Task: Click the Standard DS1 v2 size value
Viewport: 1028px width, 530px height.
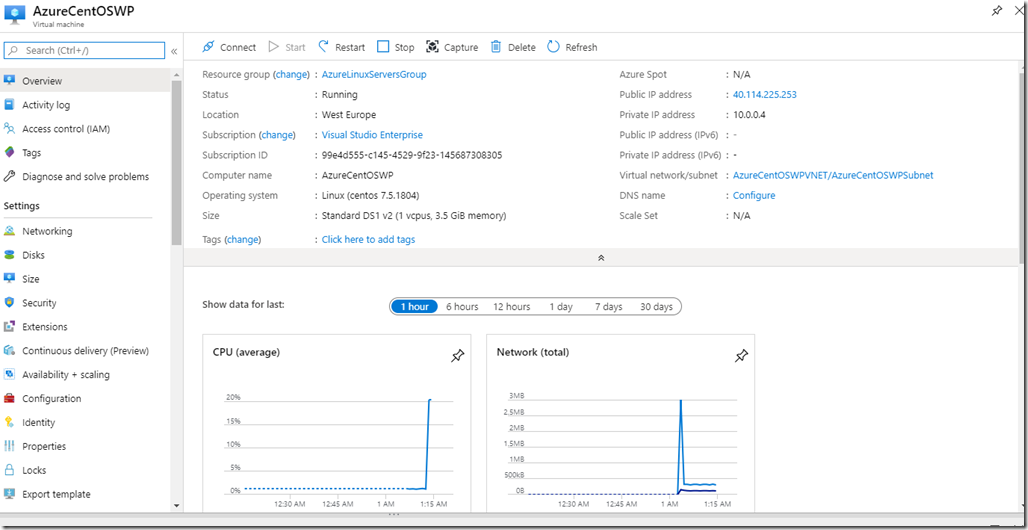Action: [414, 215]
